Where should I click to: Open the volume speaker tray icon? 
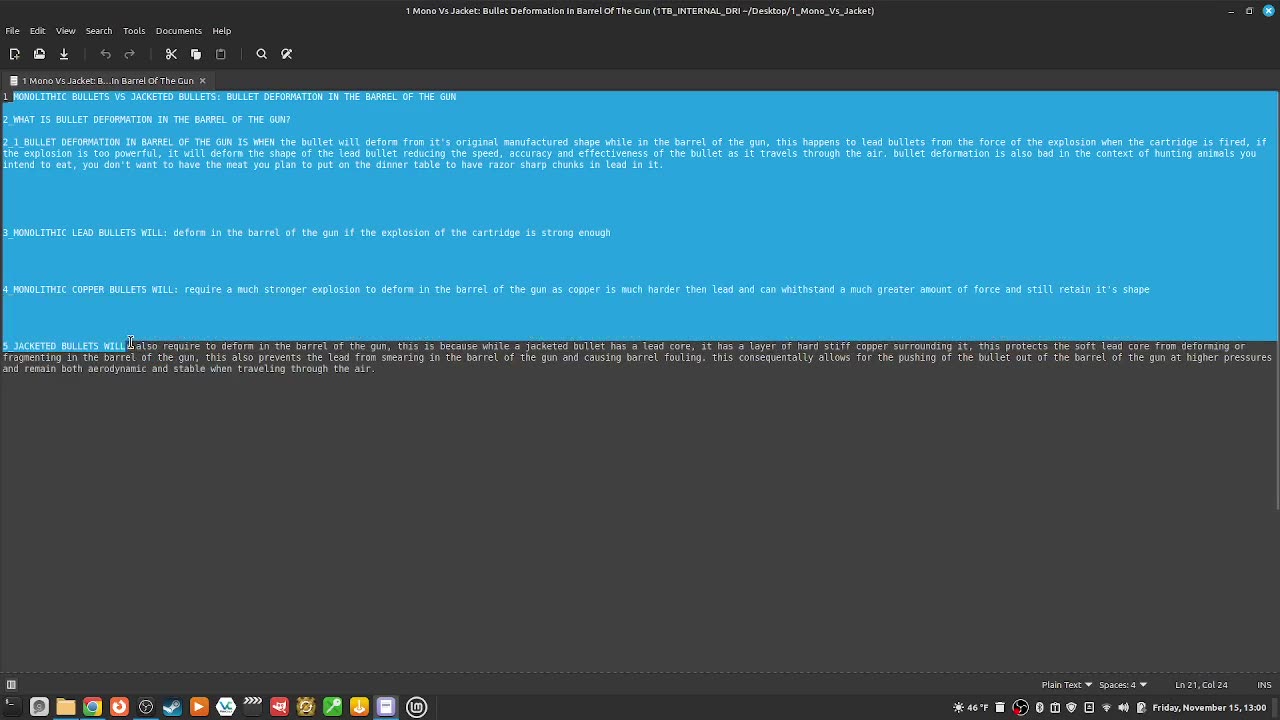[1123, 707]
